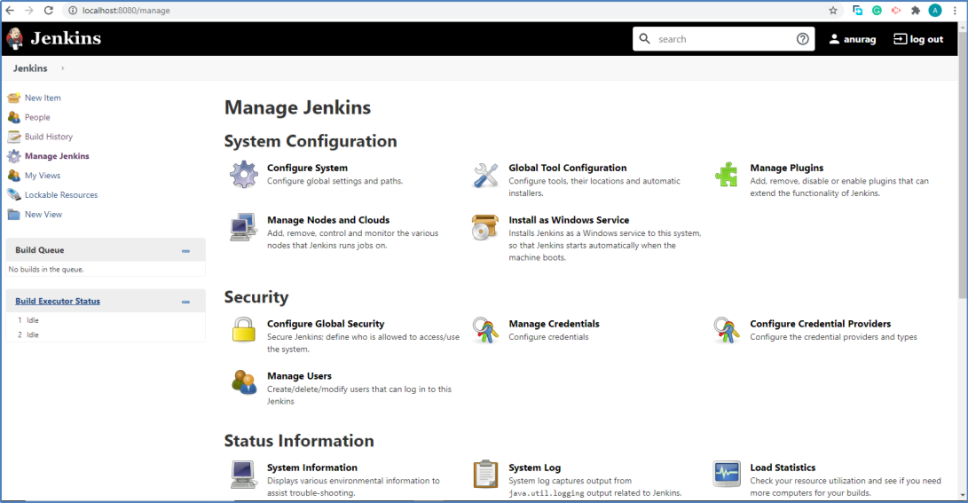Open Lockable Resources from sidebar
Image resolution: width=968 pixels, height=503 pixels.
61,195
